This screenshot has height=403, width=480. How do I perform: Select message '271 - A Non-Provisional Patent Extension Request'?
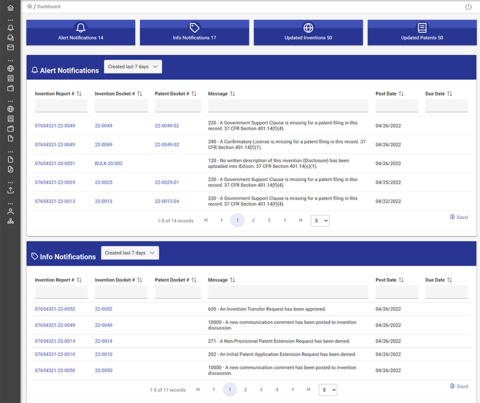(x=279, y=341)
